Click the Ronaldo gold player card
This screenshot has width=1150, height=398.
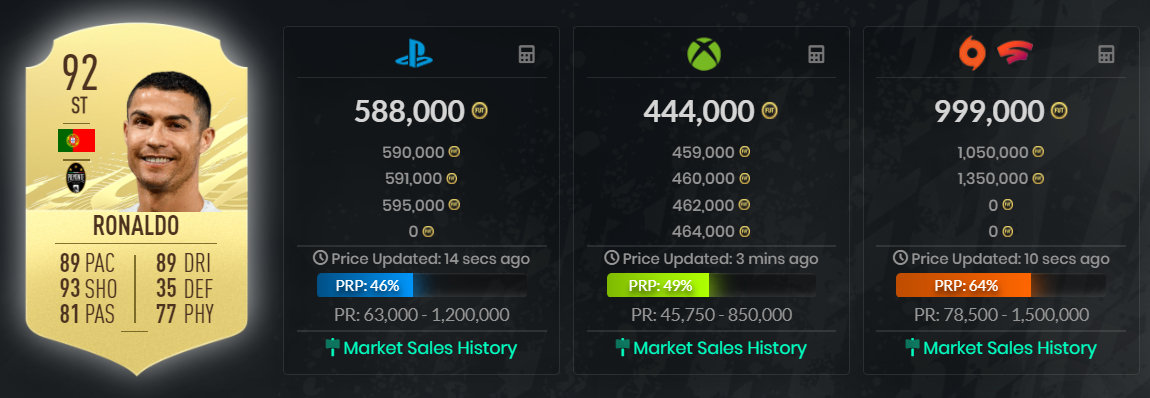pos(136,199)
